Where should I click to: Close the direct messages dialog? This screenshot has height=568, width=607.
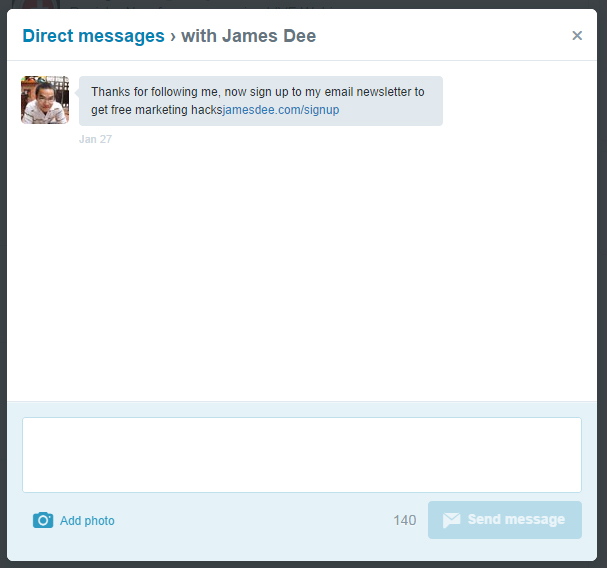(577, 36)
